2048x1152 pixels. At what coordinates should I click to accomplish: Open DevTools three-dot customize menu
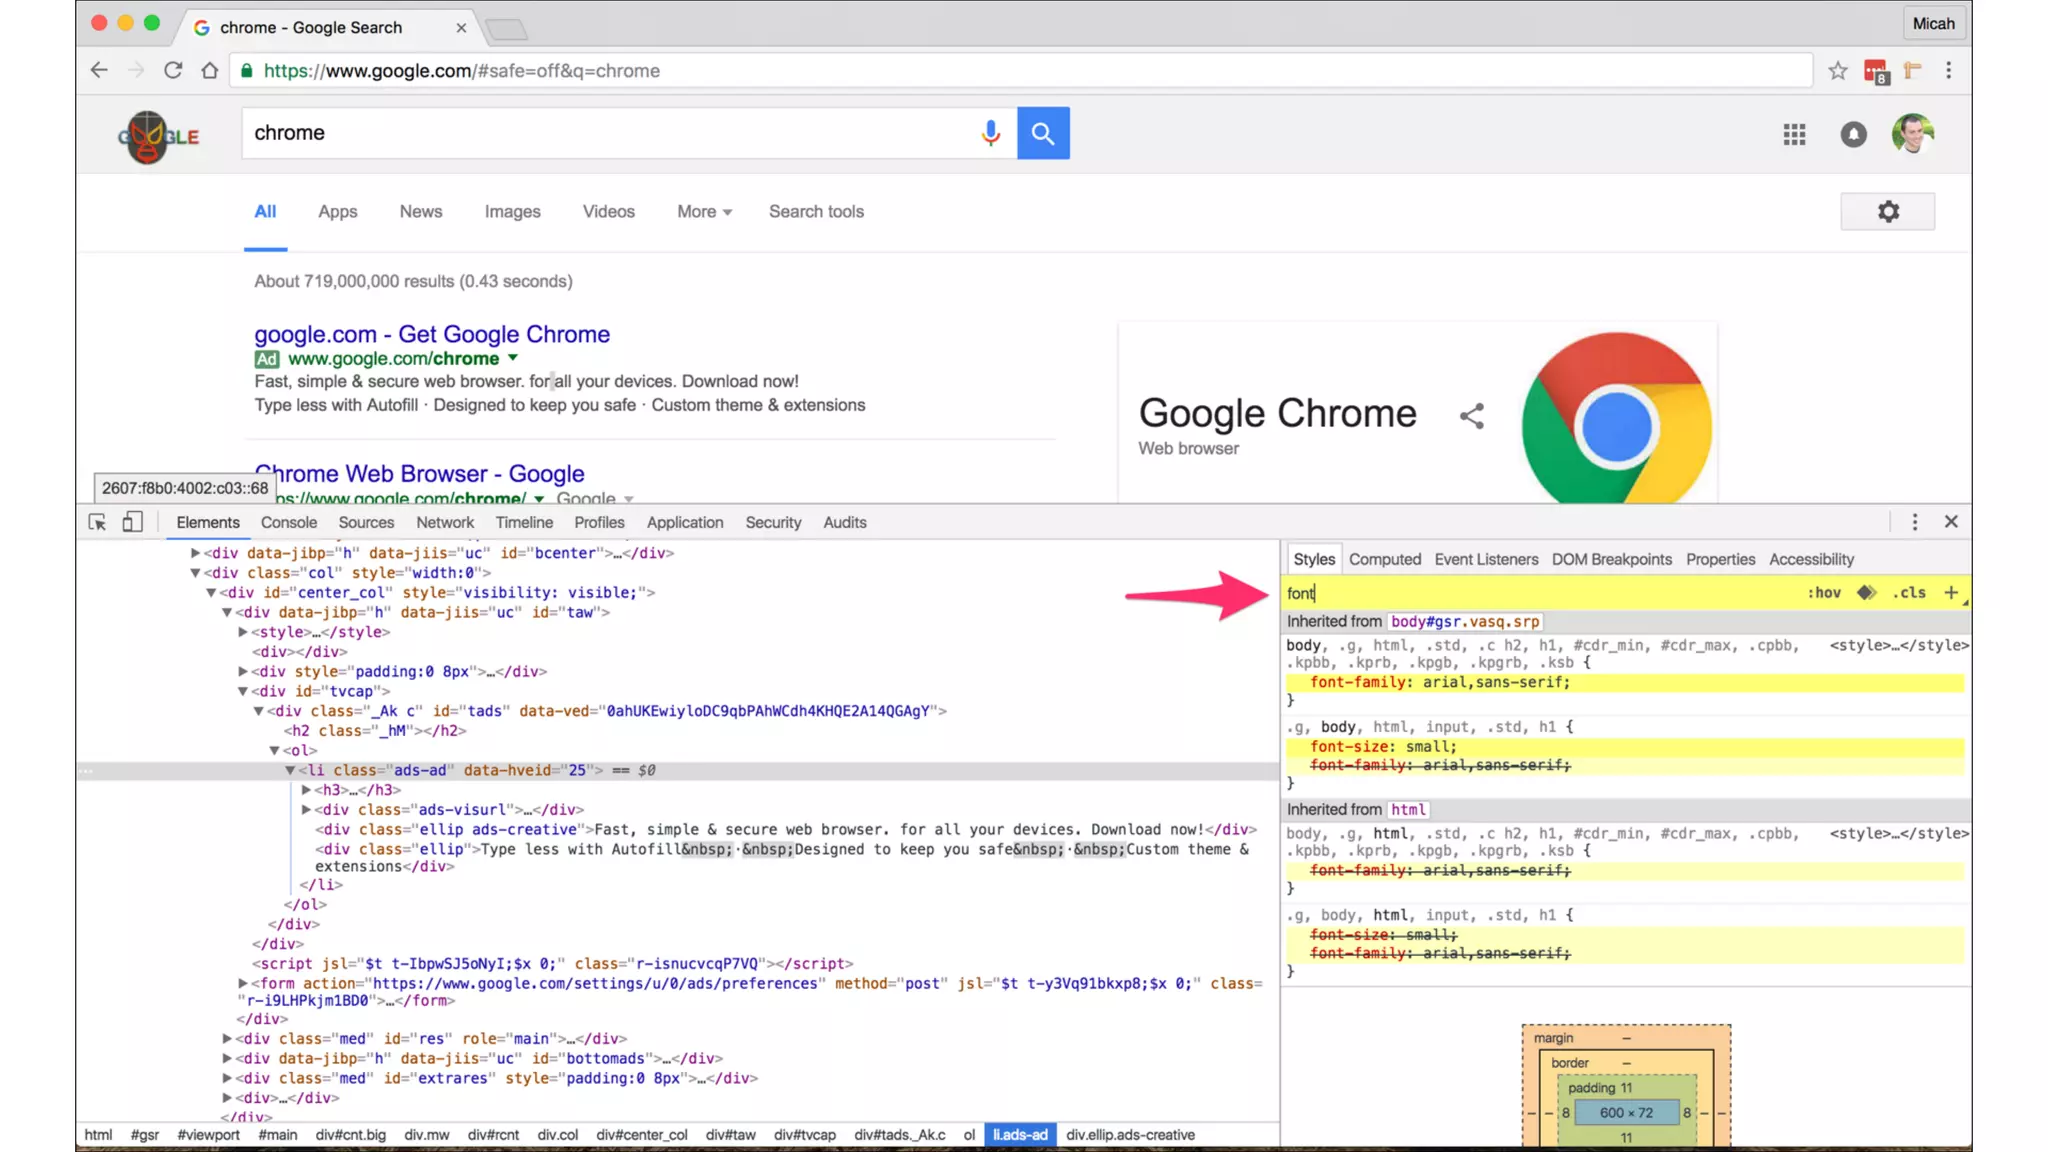click(1914, 522)
